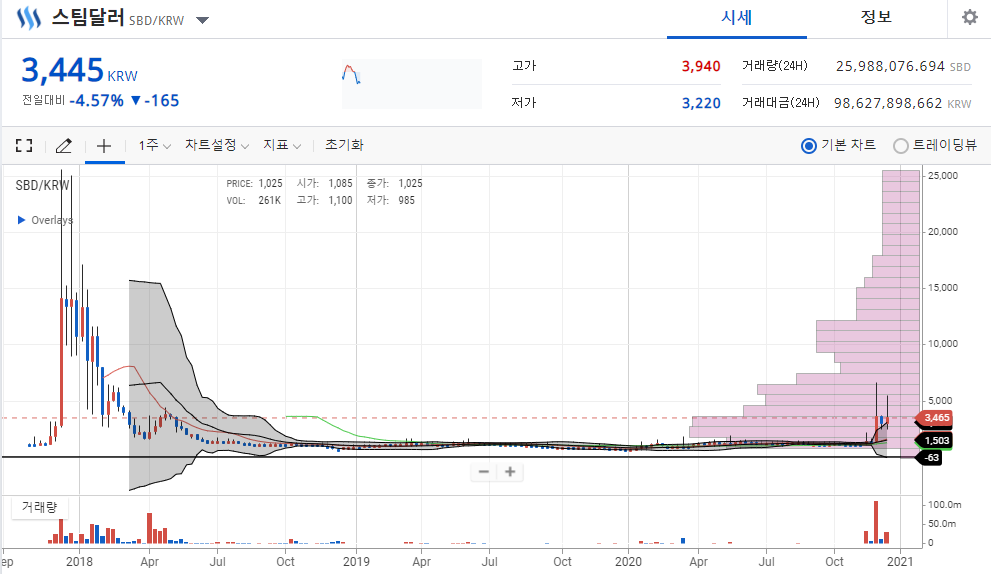Click the 1,503 price axis label
991x574 pixels.
click(x=934, y=441)
